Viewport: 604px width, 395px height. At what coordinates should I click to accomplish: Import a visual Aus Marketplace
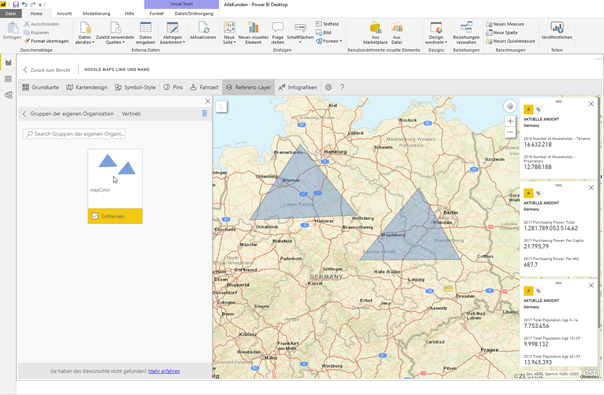pos(375,33)
